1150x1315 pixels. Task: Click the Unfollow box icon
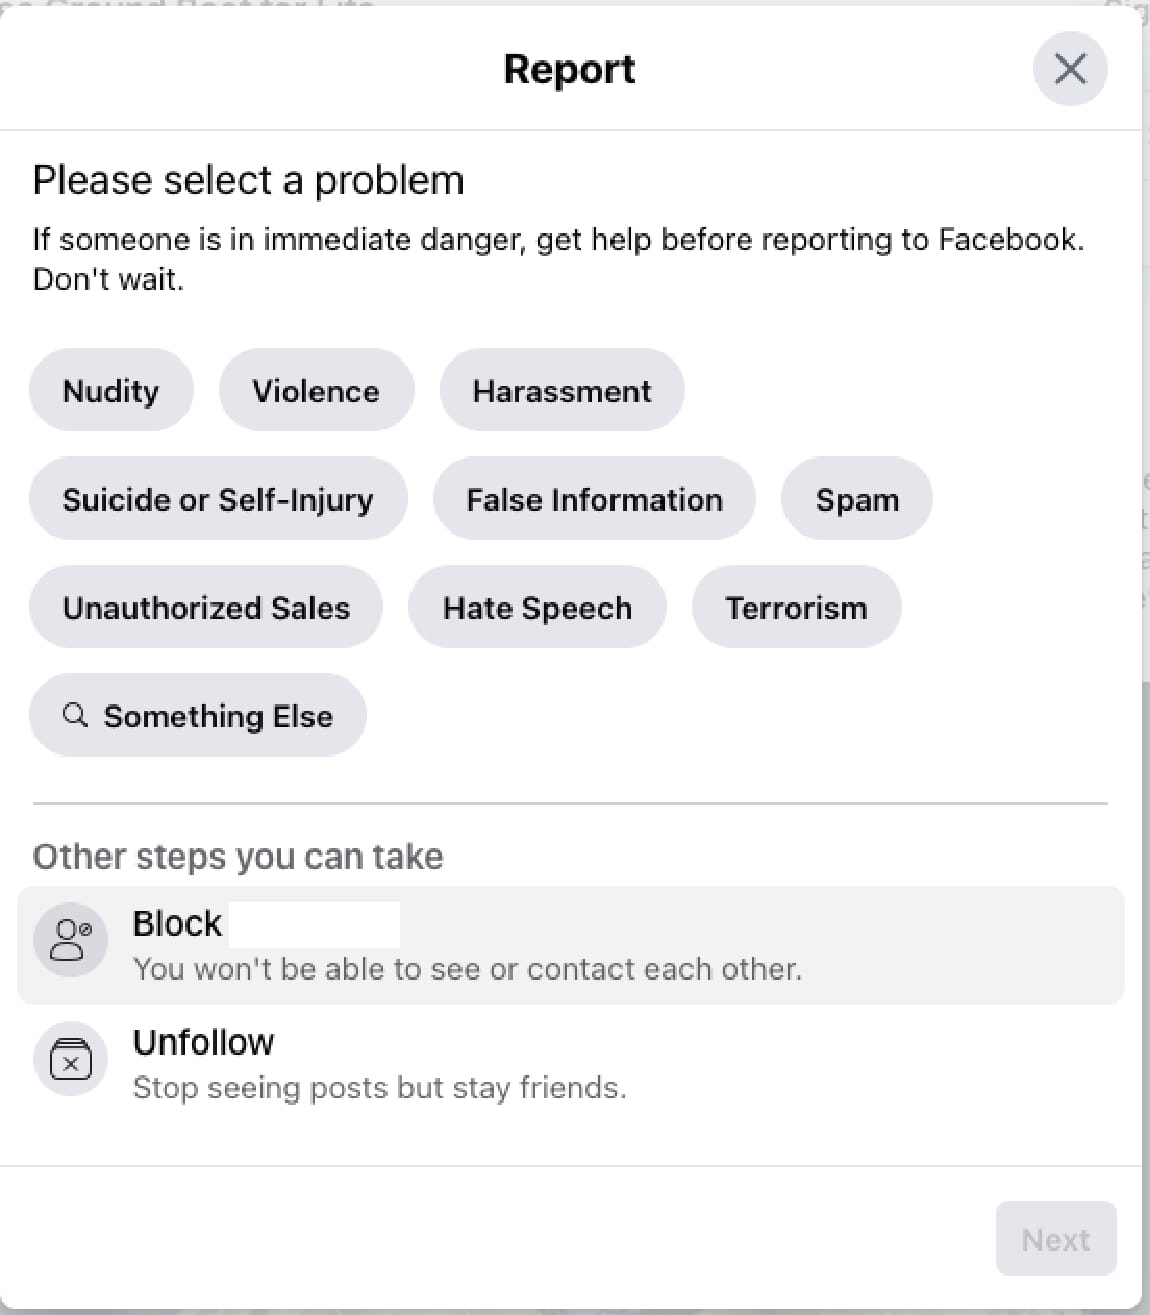pyautogui.click(x=70, y=1060)
